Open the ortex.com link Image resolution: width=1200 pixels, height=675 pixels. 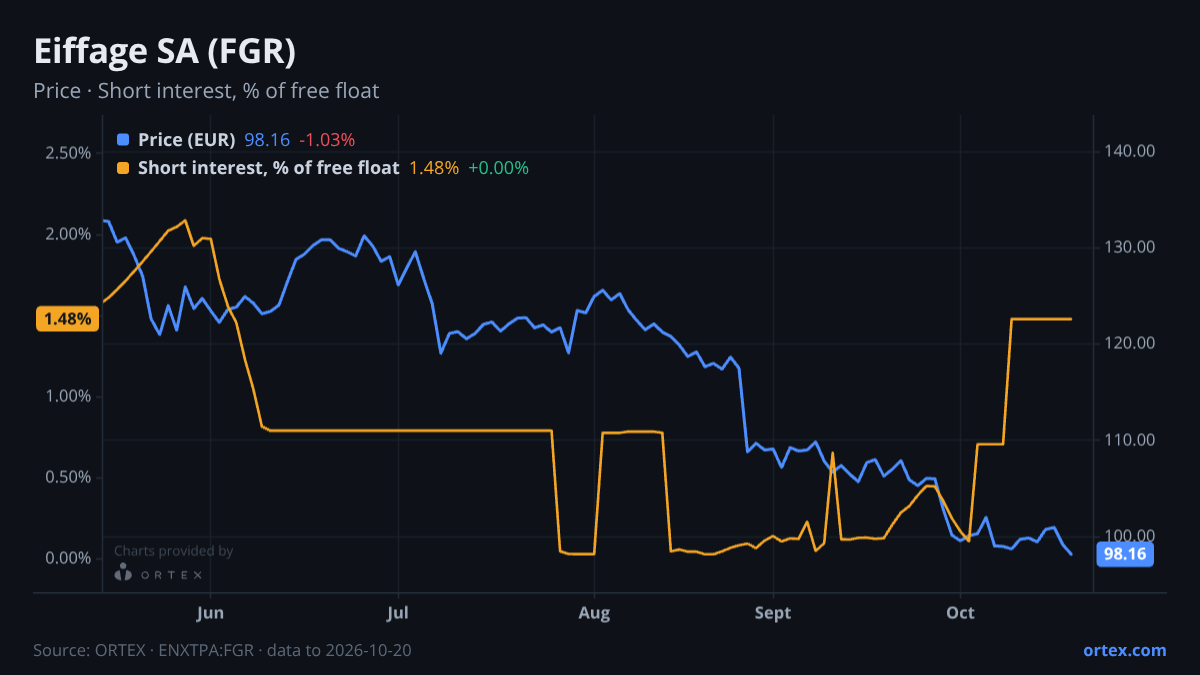tap(1125, 650)
